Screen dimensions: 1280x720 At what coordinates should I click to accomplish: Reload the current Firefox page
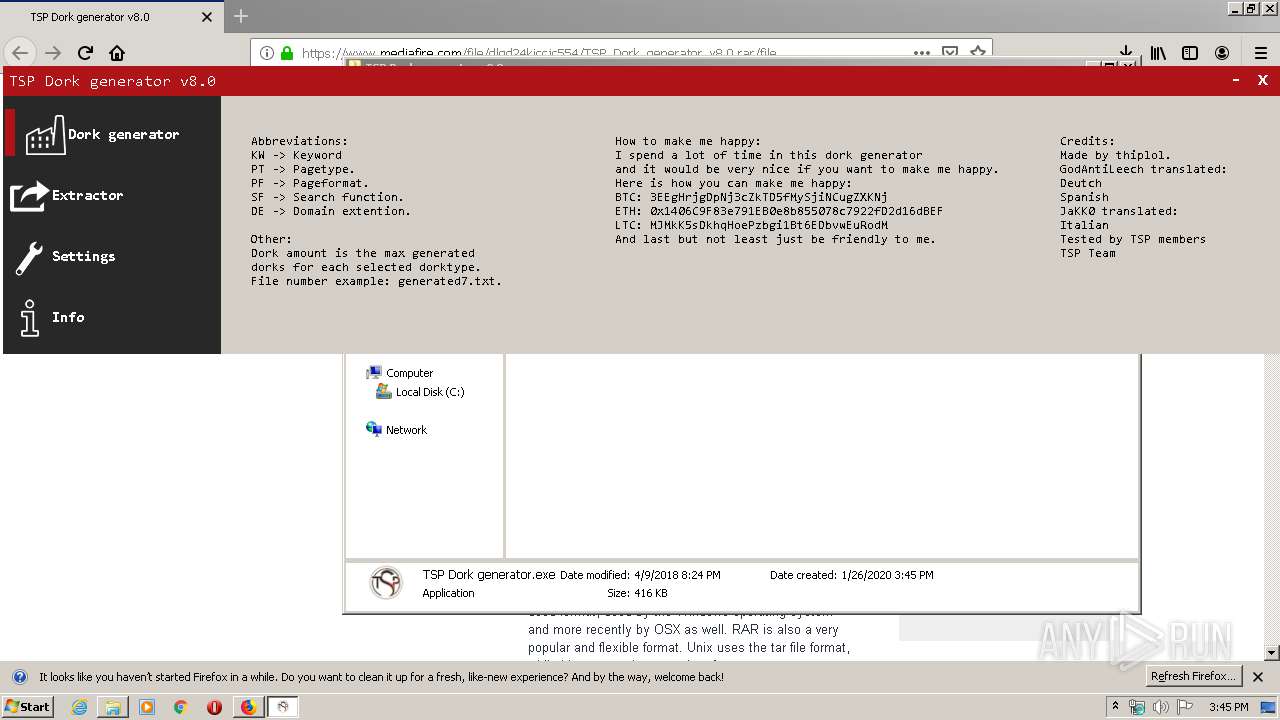[85, 53]
